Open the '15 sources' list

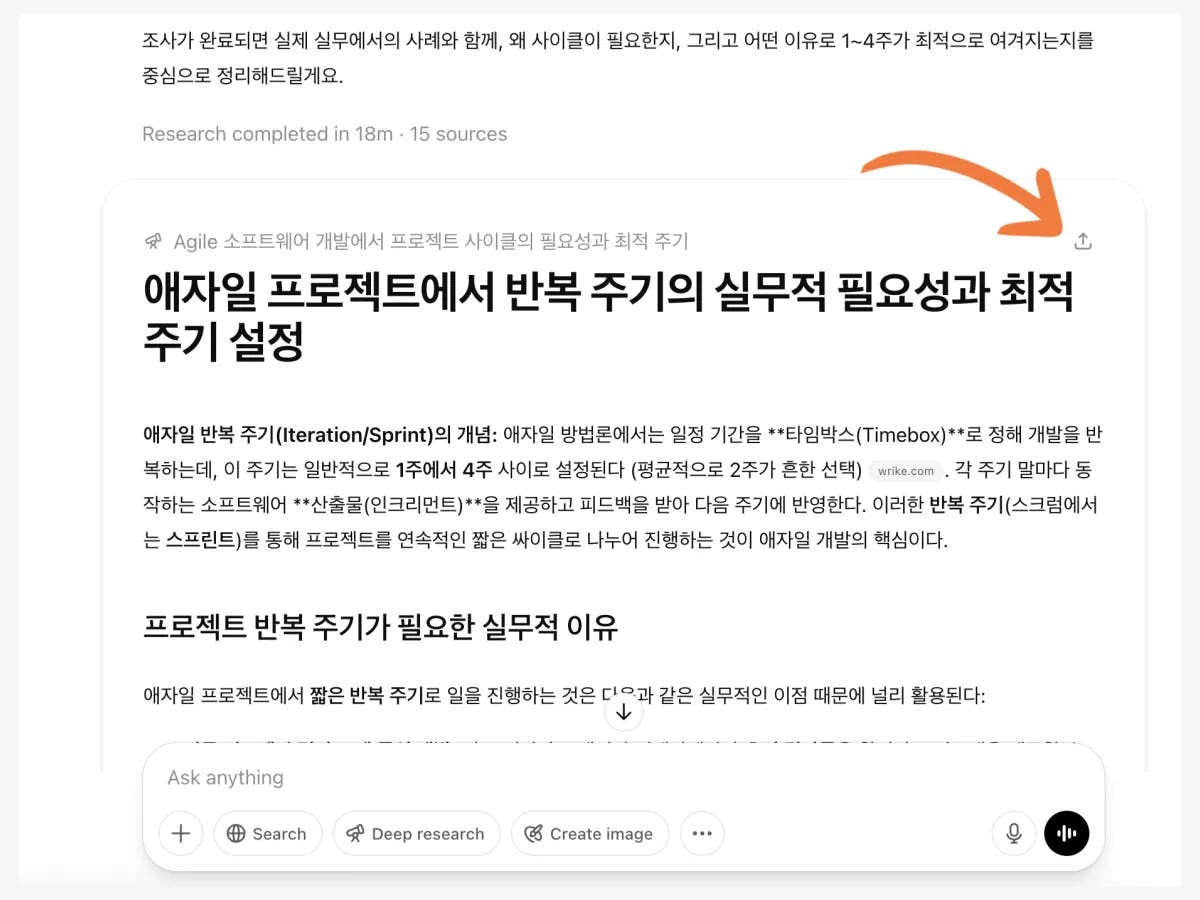pos(458,134)
